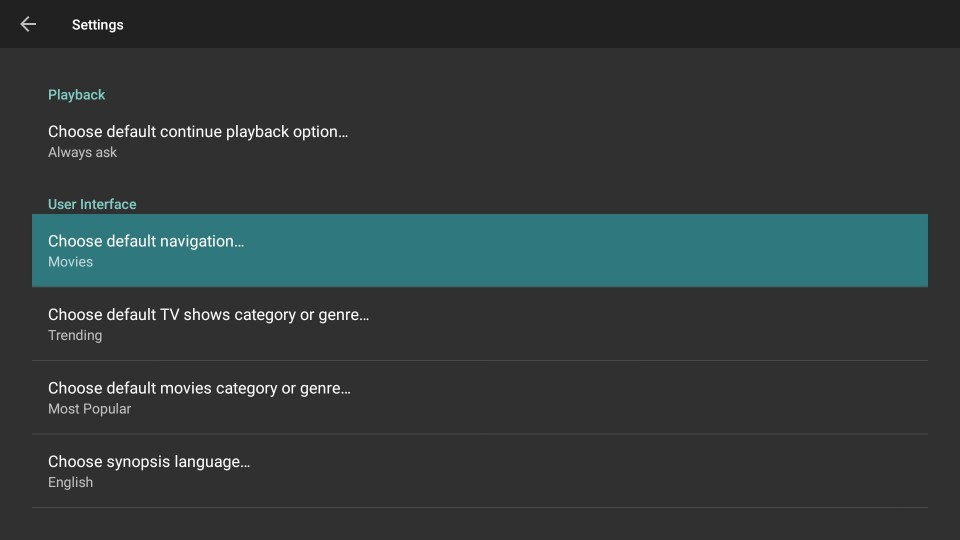Click the movies category preference row
Screen dimensions: 960x540
pos(480,397)
